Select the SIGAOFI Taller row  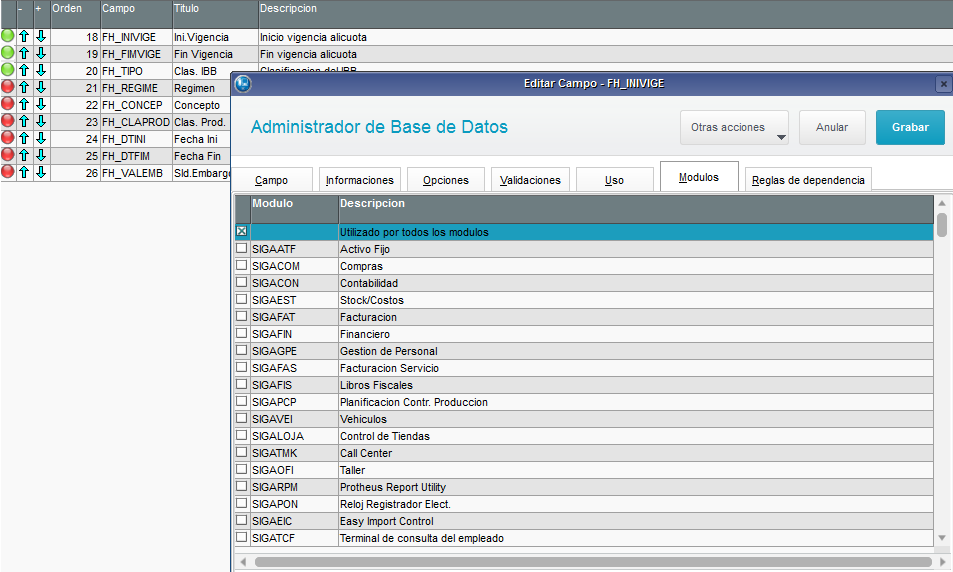point(584,470)
